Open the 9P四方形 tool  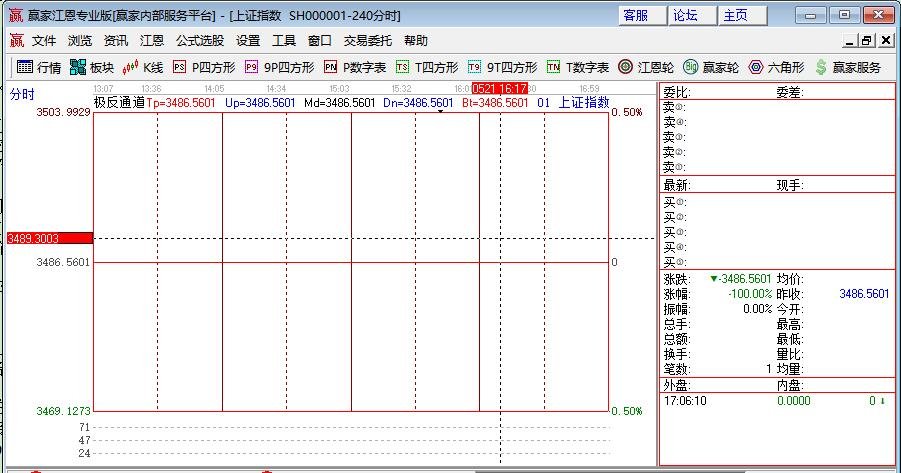click(279, 67)
